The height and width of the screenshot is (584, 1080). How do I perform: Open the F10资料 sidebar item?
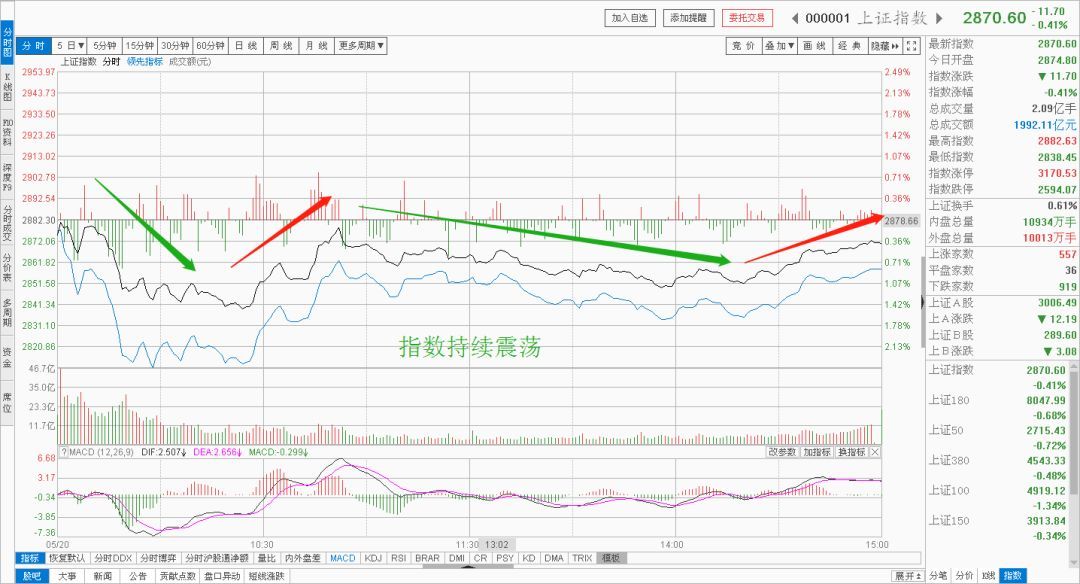pyautogui.click(x=7, y=132)
